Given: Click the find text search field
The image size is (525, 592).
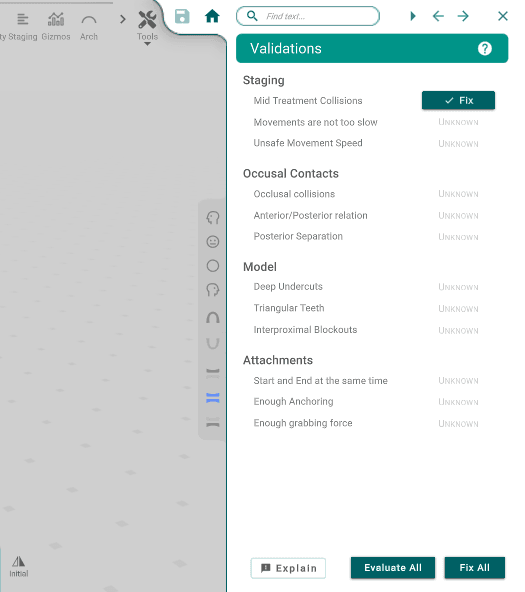Looking at the screenshot, I should coord(308,16).
